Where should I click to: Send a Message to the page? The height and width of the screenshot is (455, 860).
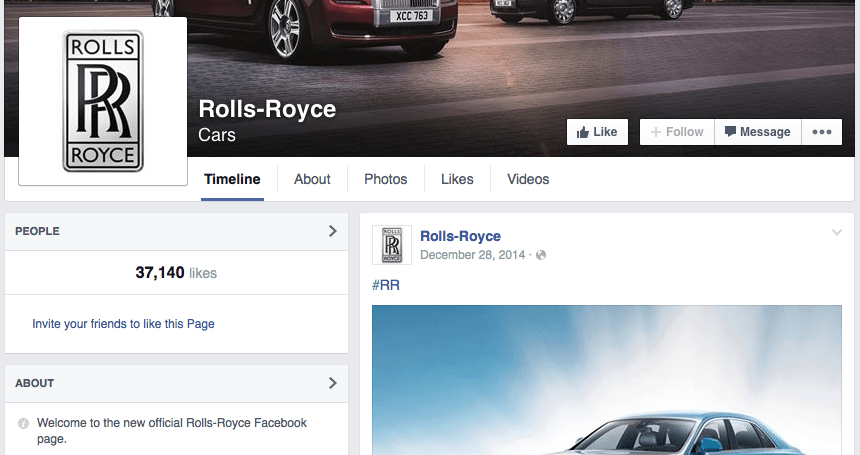point(758,132)
